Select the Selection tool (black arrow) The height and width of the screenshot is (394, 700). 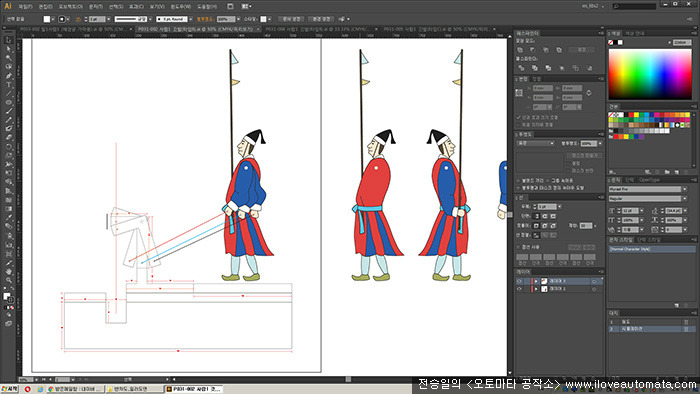coord(8,40)
